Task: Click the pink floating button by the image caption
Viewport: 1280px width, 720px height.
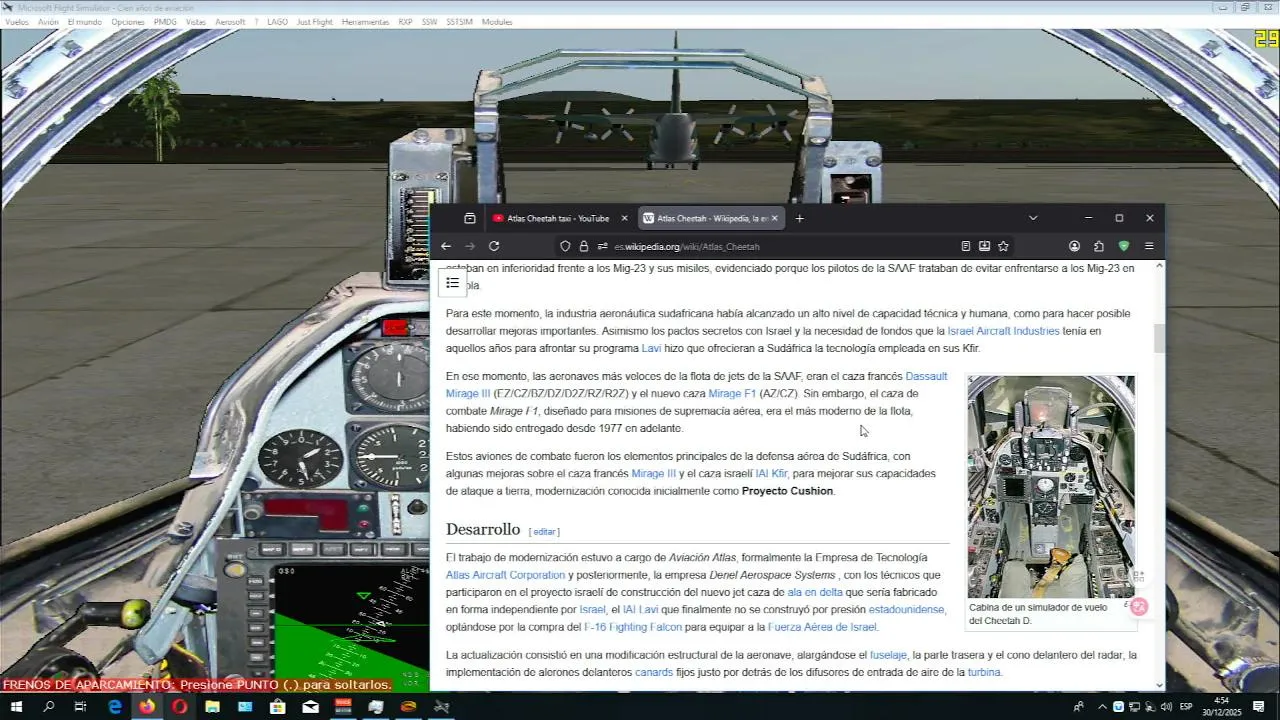Action: coord(1139,606)
